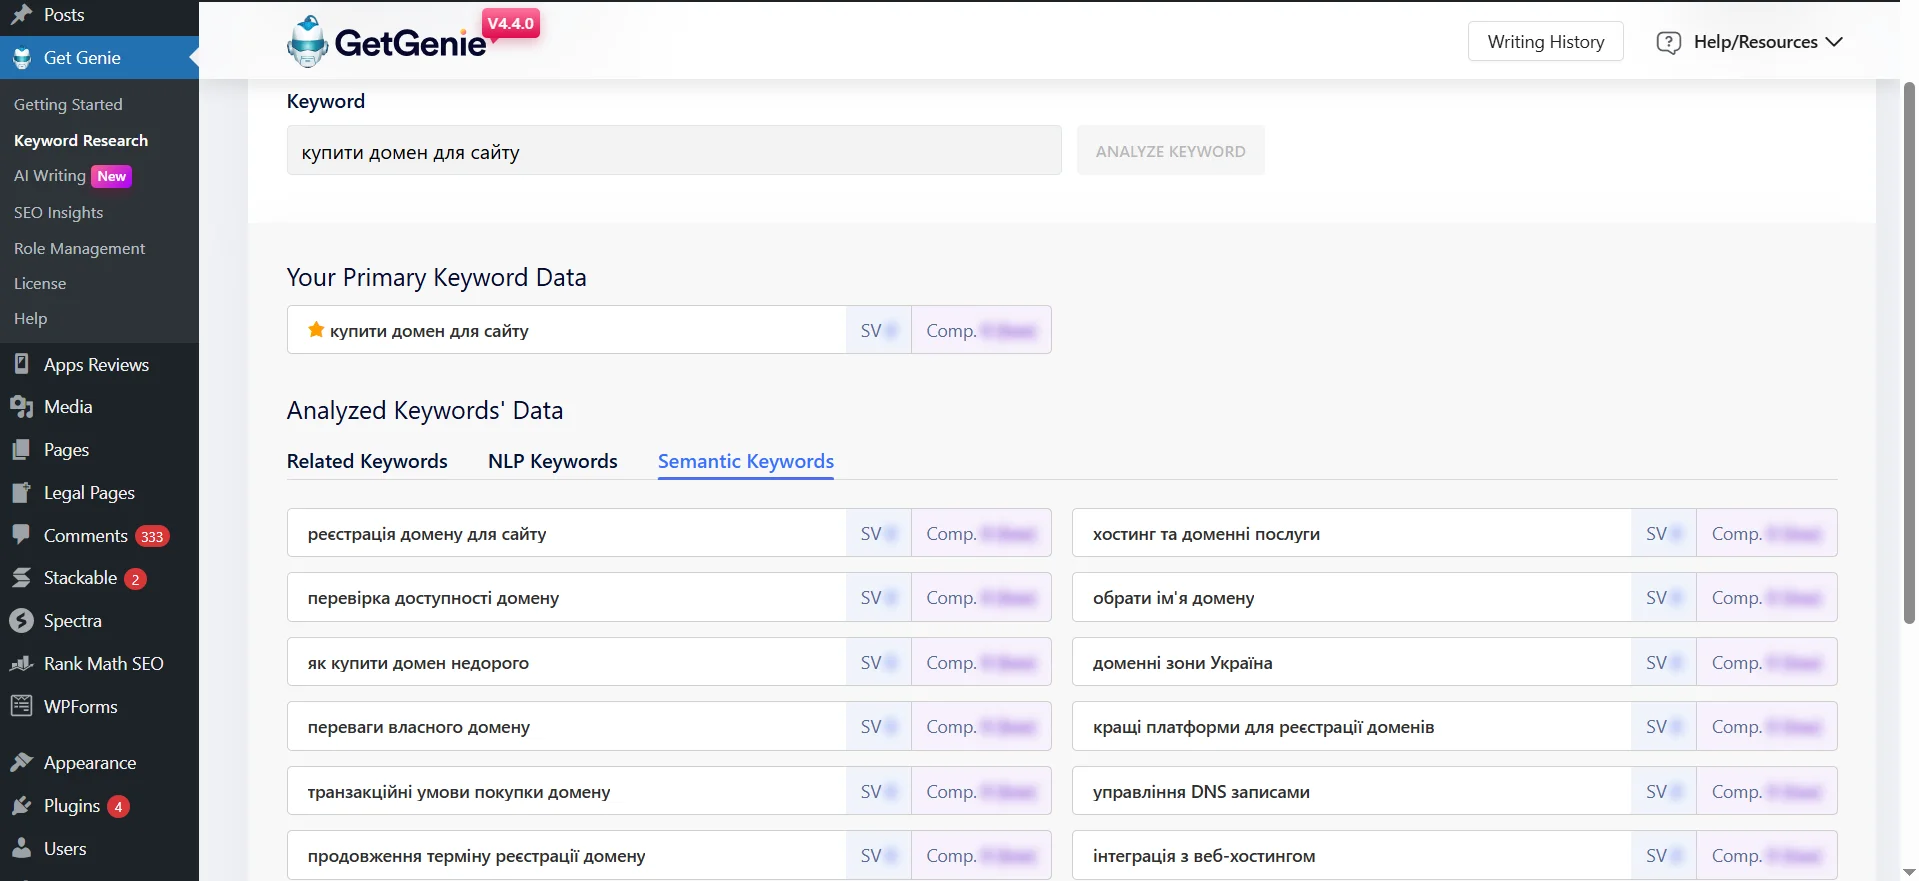Expand the Help/Resources dropdown

point(1750,42)
